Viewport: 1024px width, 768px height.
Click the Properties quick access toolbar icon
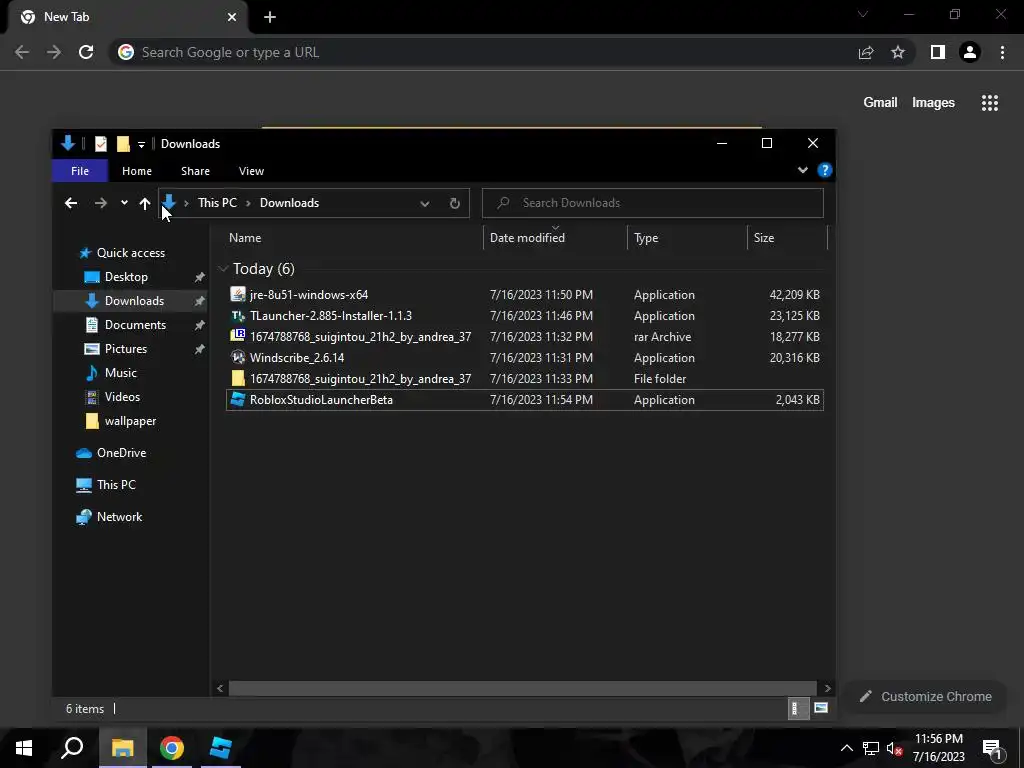click(101, 144)
